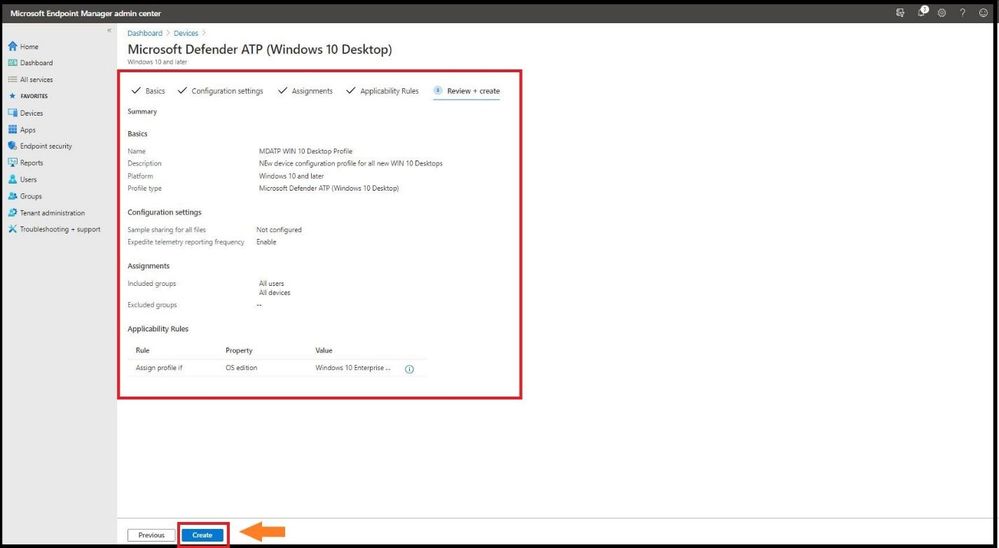Screen dimensions: 999x548
Task: Open the settings gear icon
Action: [x=942, y=13]
